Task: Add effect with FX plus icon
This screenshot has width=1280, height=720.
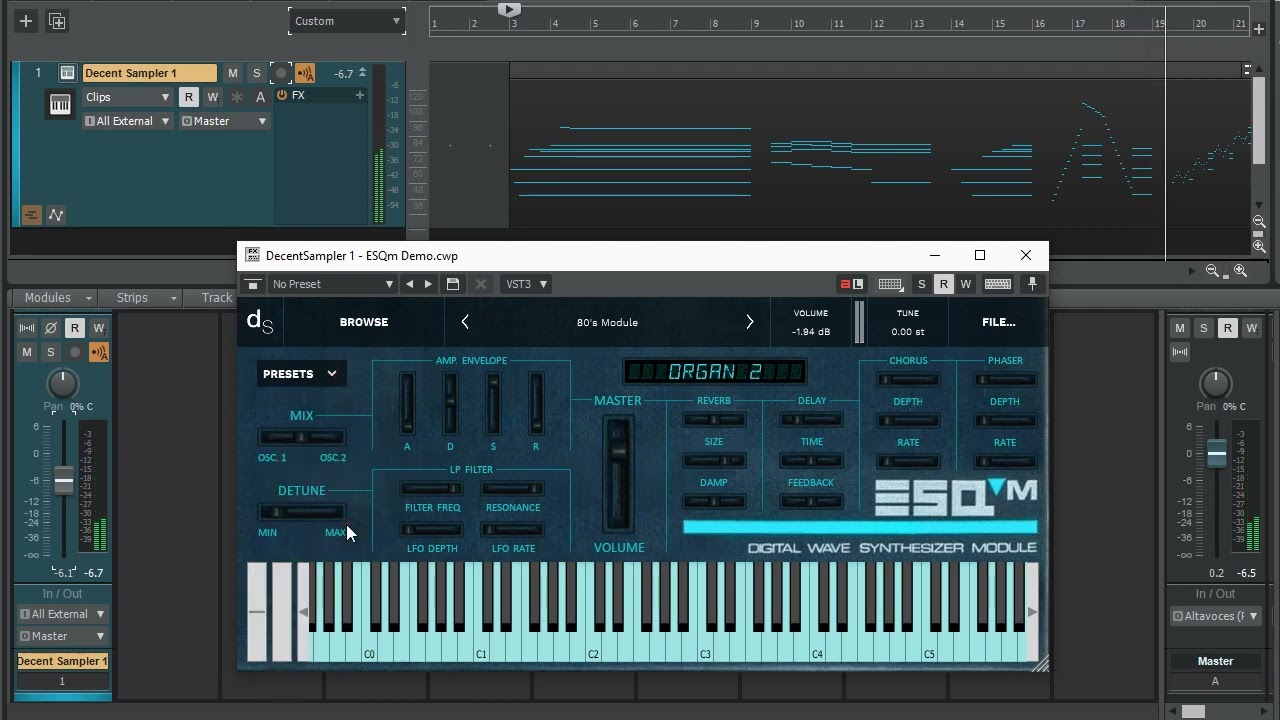Action: pos(359,95)
